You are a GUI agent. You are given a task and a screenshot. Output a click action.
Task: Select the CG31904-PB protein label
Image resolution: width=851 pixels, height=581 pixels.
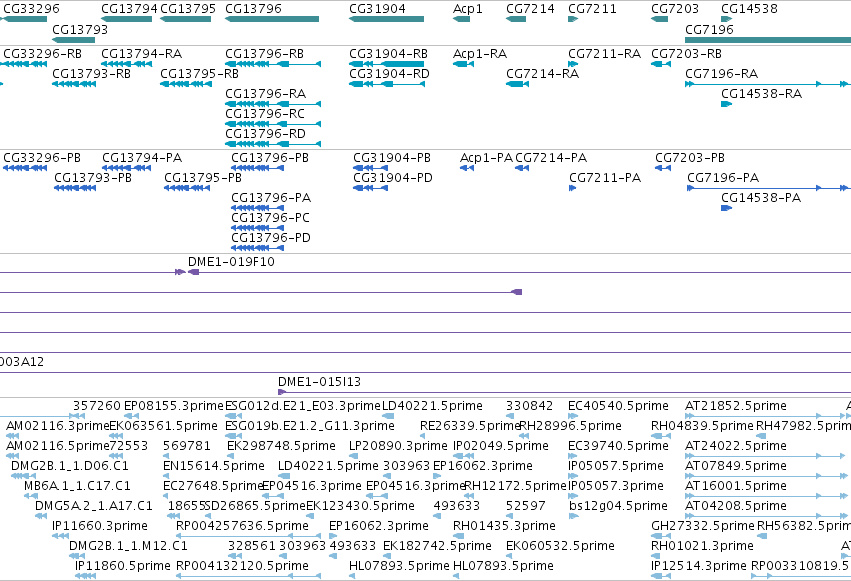click(392, 158)
